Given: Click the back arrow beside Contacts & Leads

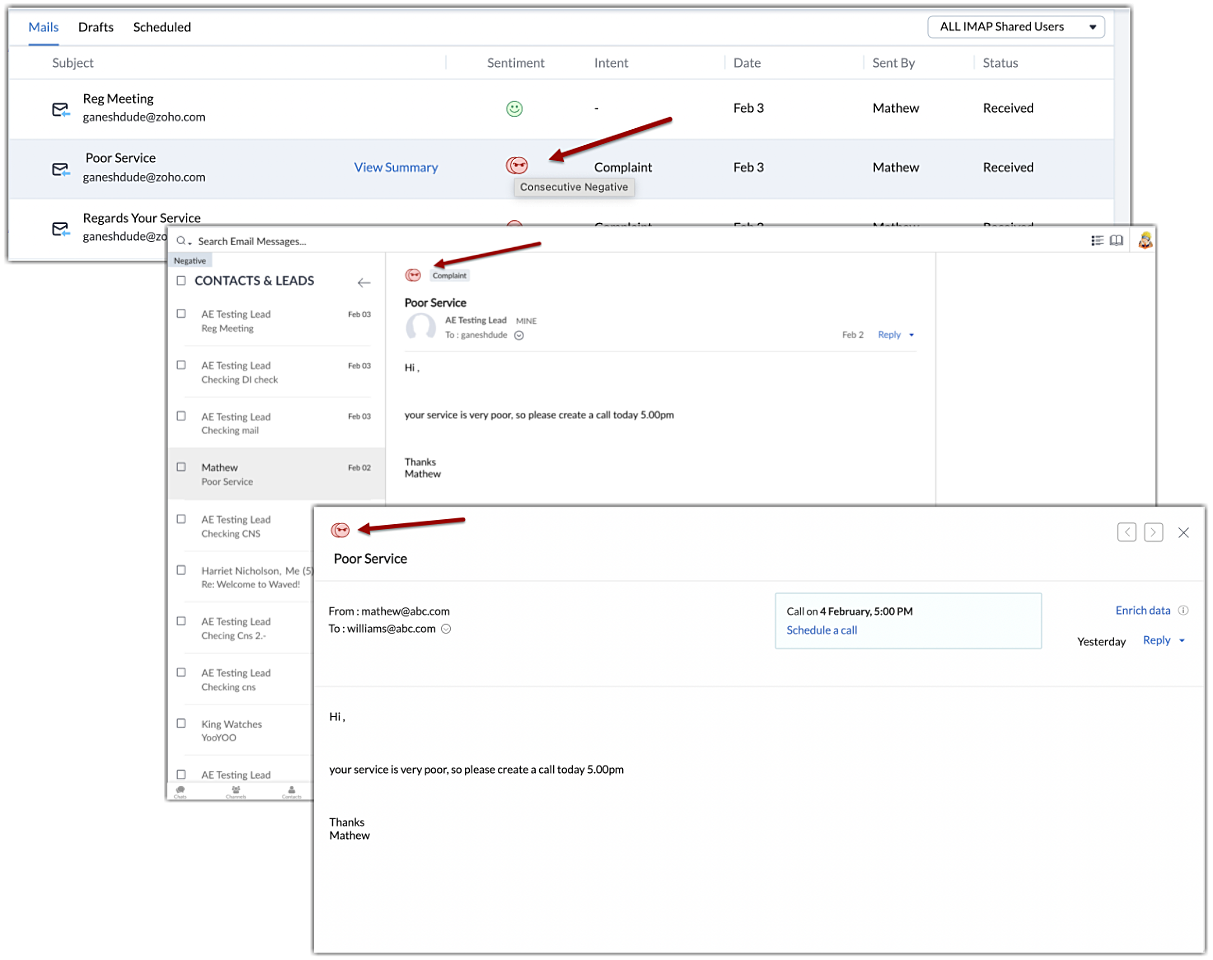Looking at the screenshot, I should point(364,282).
